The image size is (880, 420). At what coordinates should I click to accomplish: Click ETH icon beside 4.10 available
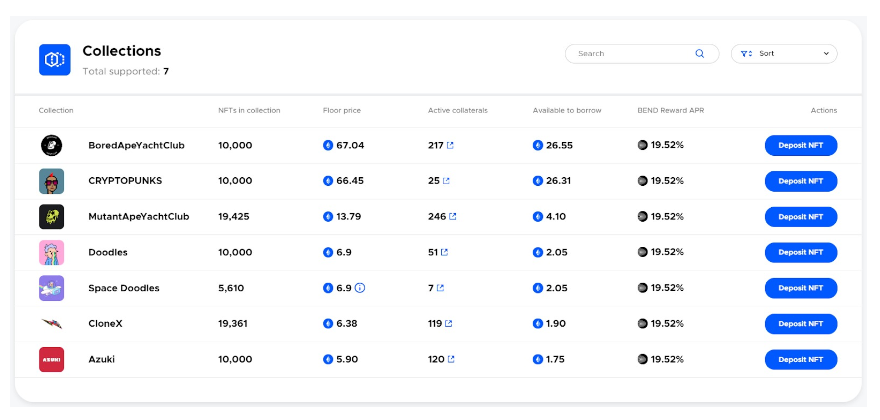[538, 217]
